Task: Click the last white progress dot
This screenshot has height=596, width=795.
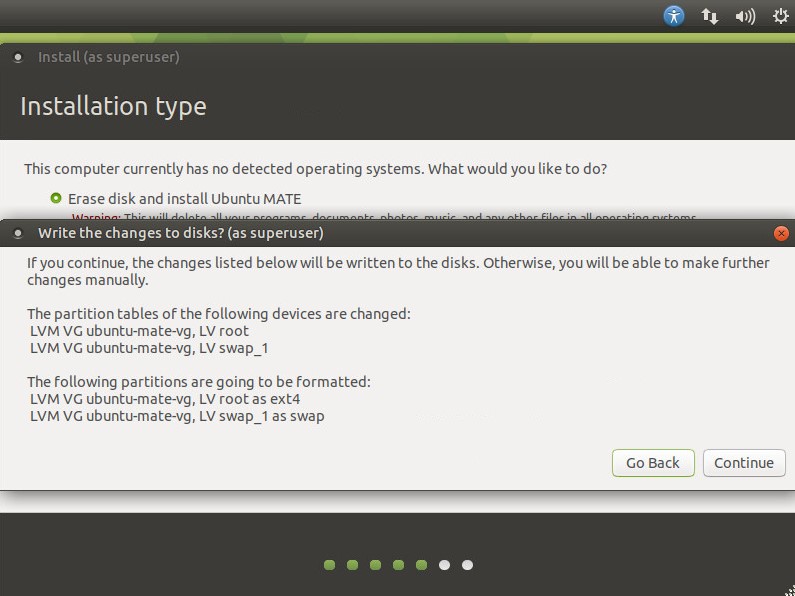Action: [467, 565]
